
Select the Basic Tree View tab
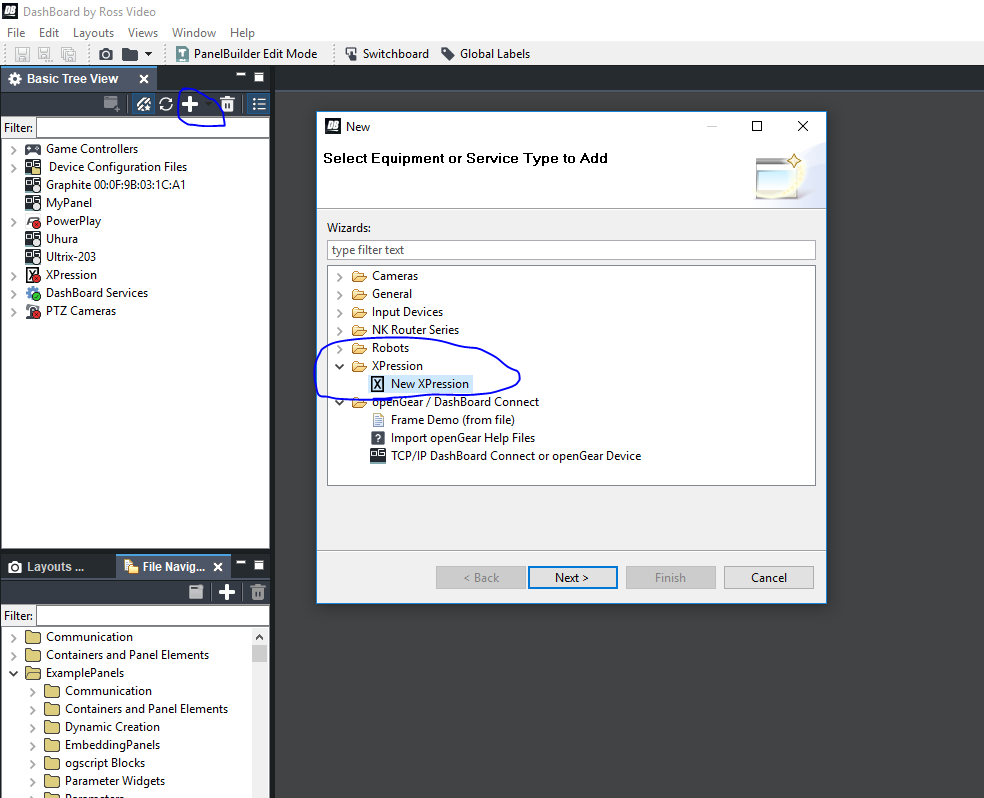tap(72, 79)
